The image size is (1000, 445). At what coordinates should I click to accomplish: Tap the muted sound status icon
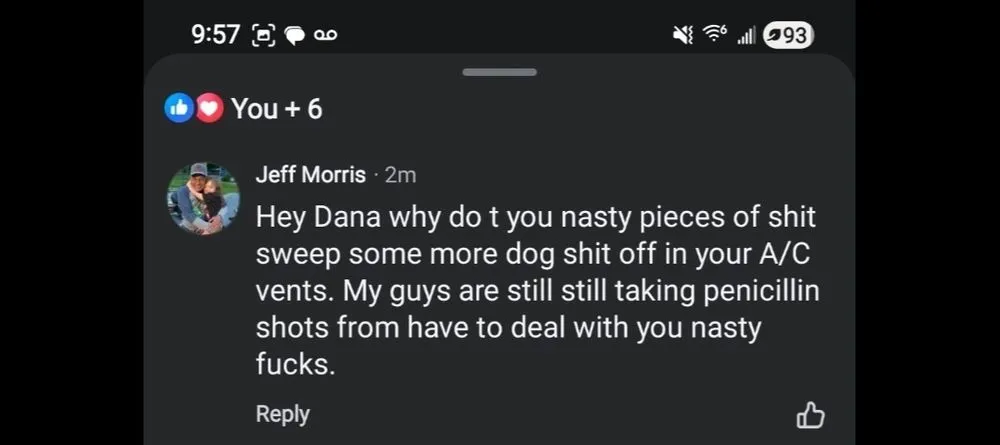coord(683,35)
